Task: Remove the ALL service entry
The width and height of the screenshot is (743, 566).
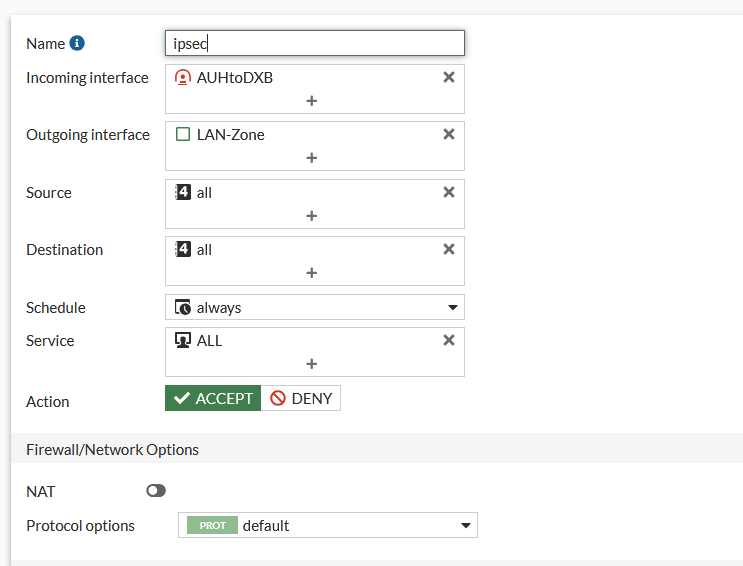Action: click(x=449, y=340)
